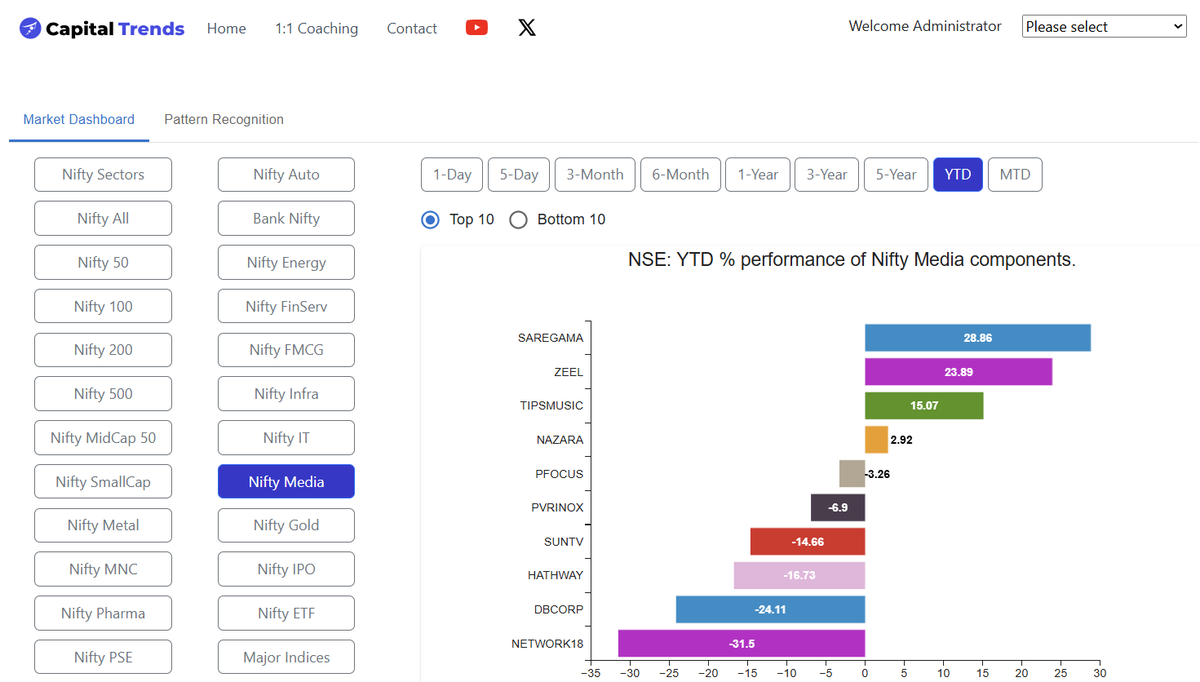The width and height of the screenshot is (1200, 682).
Task: Open the Please select dropdown
Action: [1104, 27]
